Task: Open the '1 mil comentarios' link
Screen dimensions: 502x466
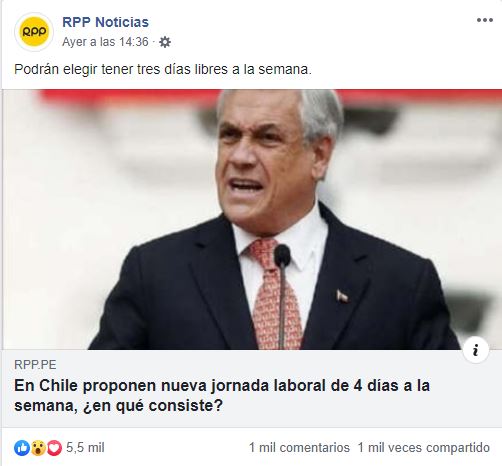Action: (299, 447)
